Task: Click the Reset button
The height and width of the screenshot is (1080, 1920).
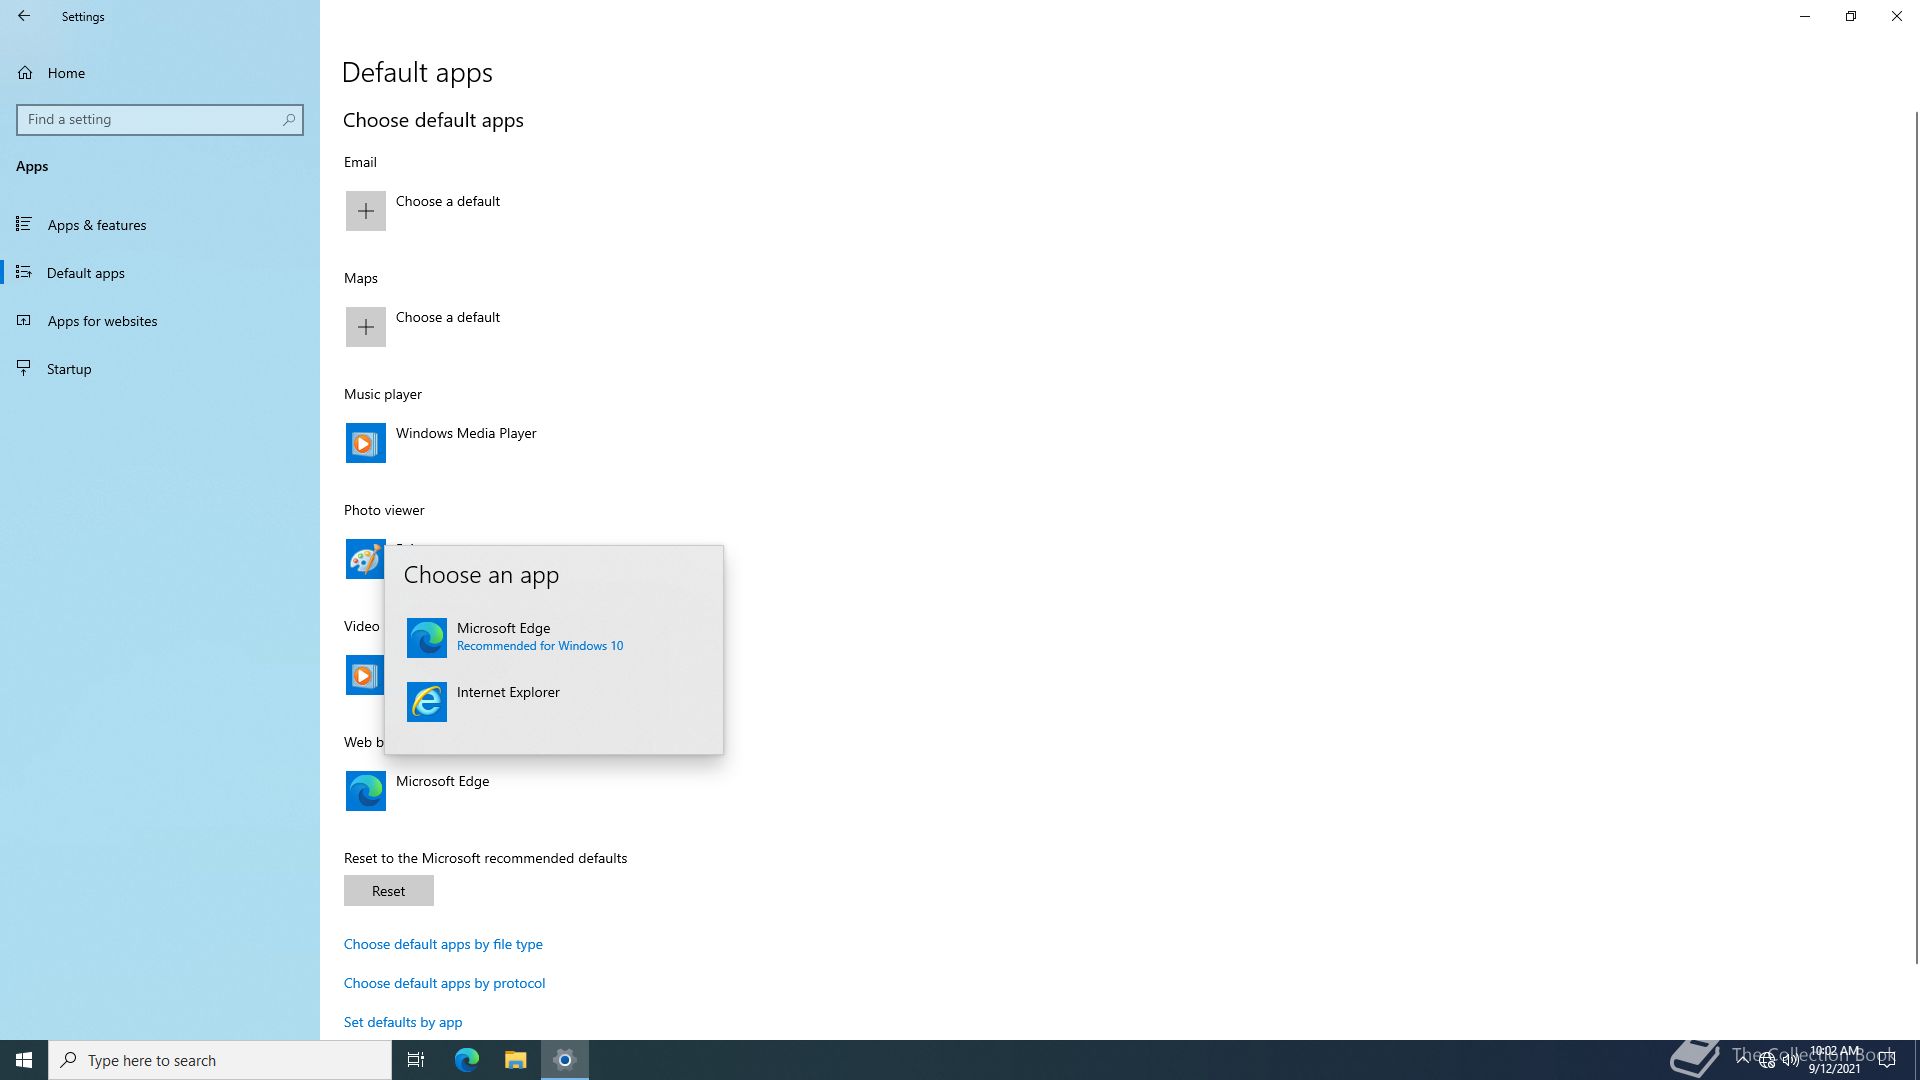Action: pyautogui.click(x=389, y=891)
